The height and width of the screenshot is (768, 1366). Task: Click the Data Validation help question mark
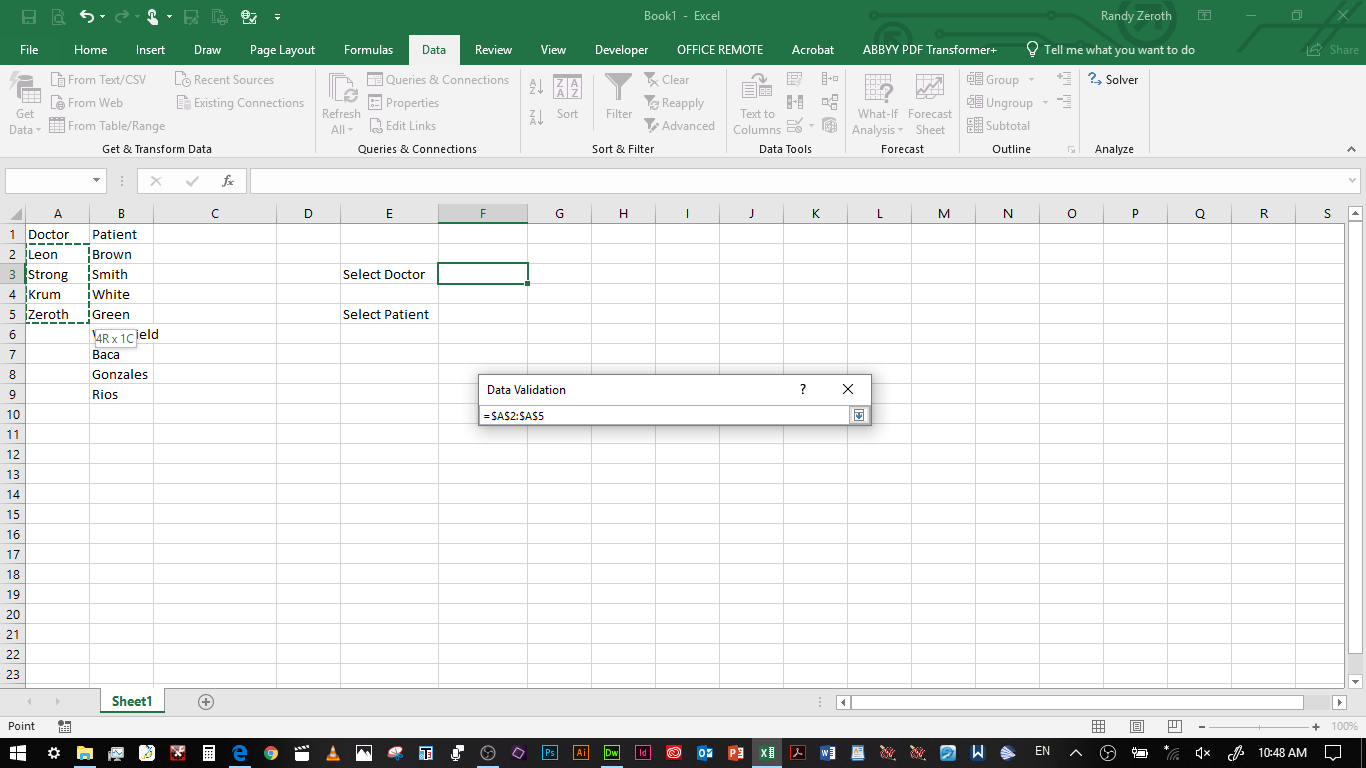click(x=802, y=389)
